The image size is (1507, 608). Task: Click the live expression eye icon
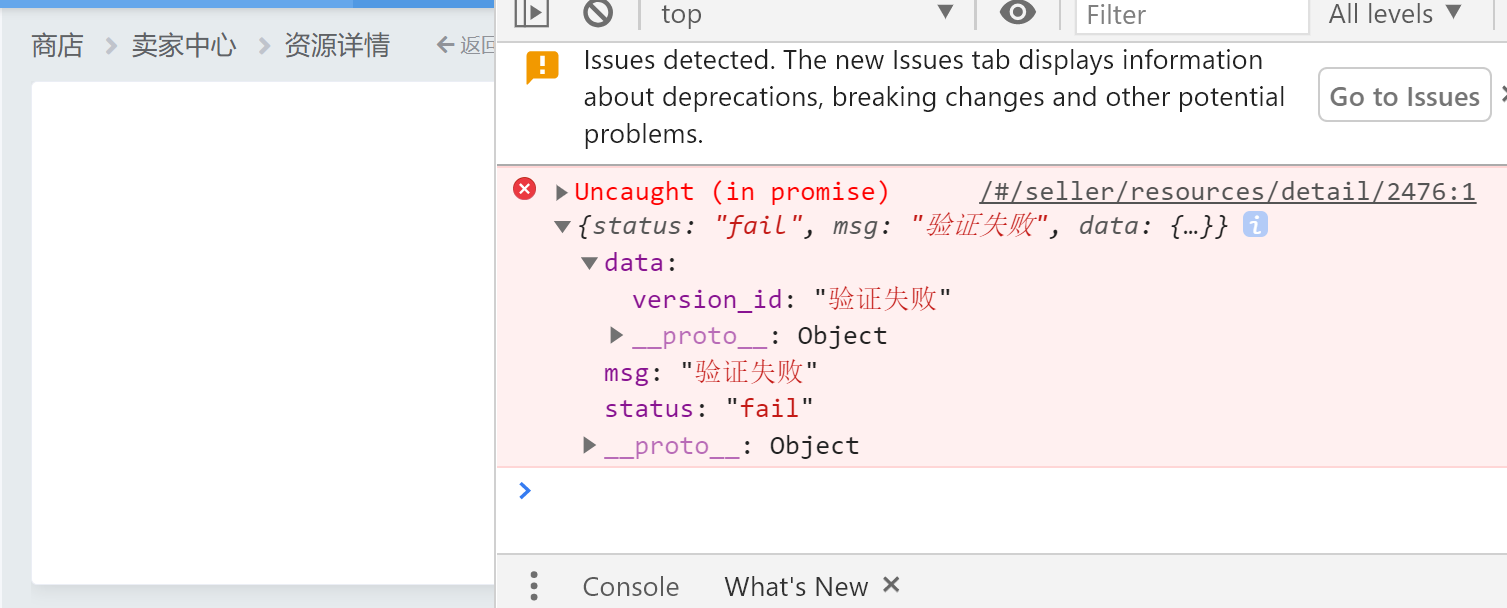coord(1018,13)
